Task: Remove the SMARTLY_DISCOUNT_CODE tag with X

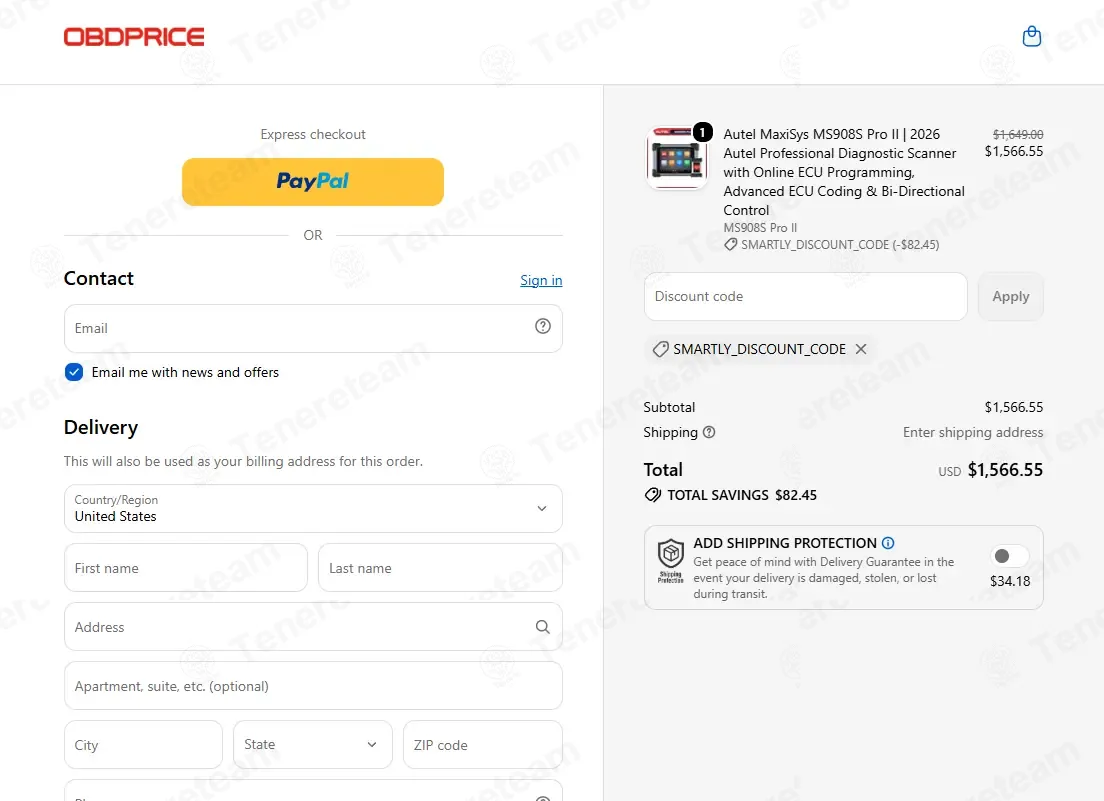Action: 860,349
